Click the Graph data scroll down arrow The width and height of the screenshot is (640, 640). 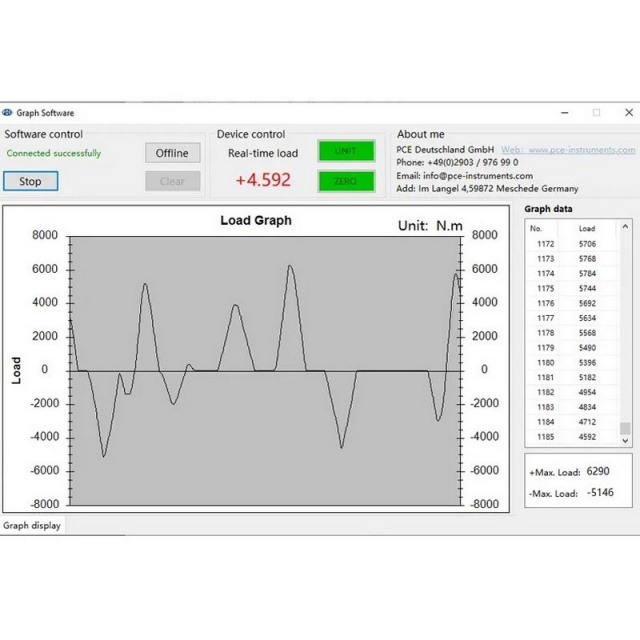tap(625, 440)
